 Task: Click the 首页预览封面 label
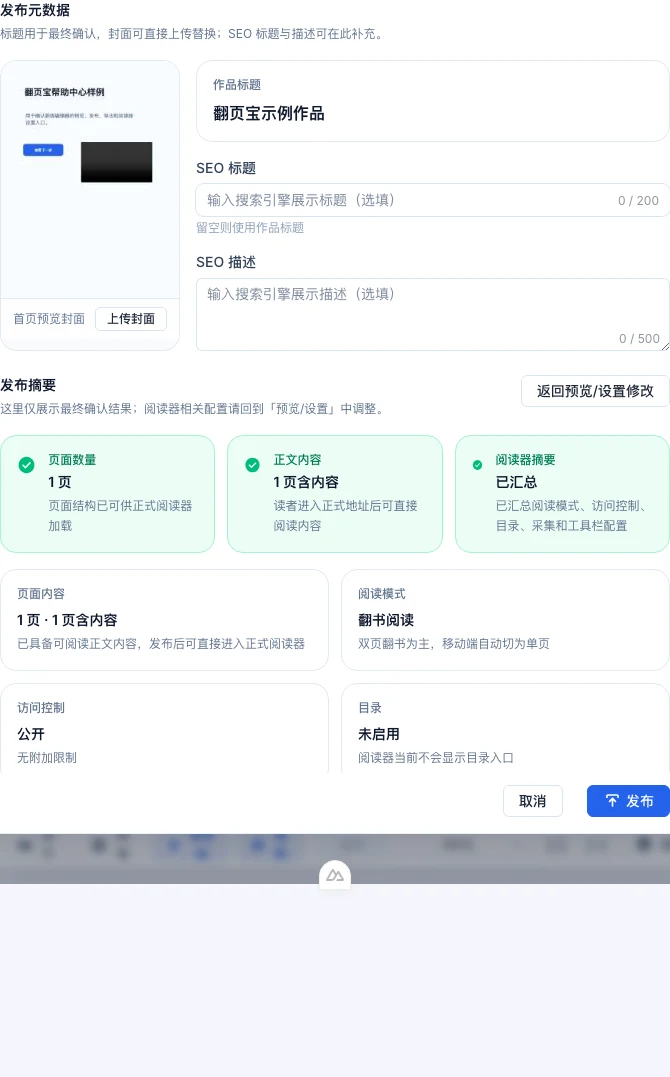49,319
